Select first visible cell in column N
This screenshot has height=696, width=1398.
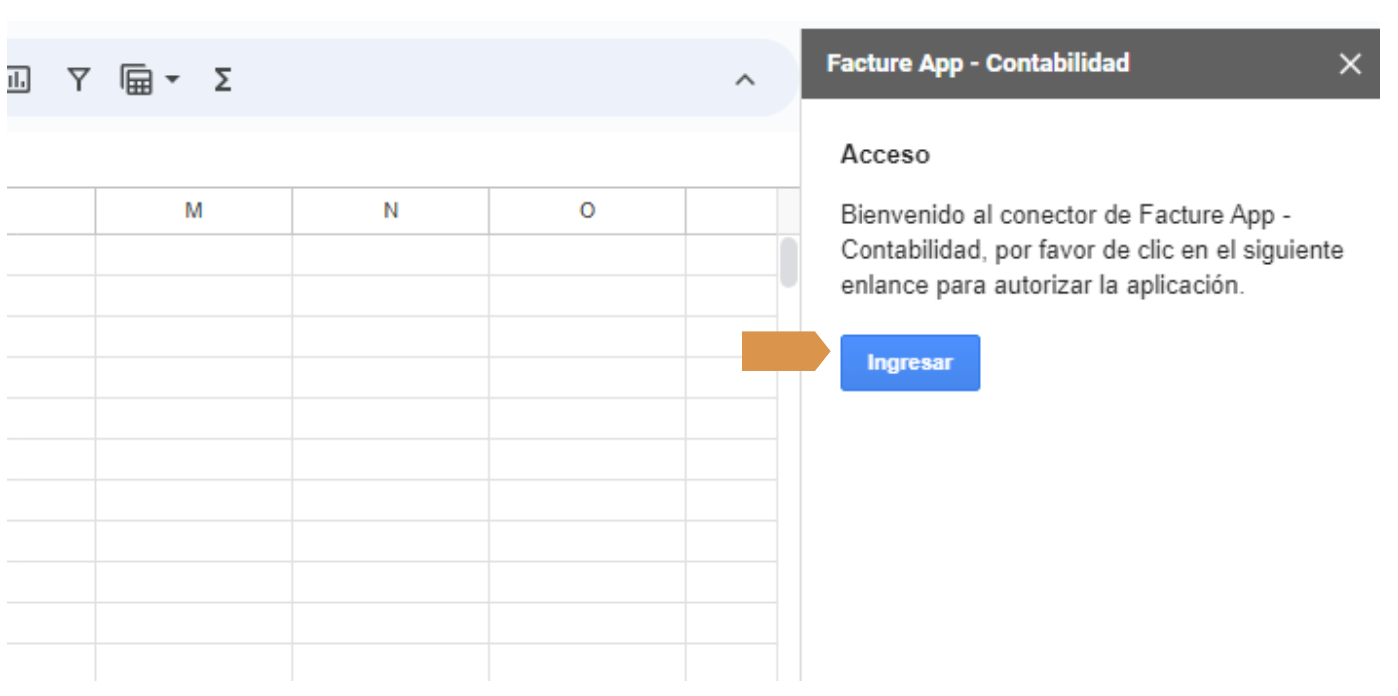(x=391, y=255)
